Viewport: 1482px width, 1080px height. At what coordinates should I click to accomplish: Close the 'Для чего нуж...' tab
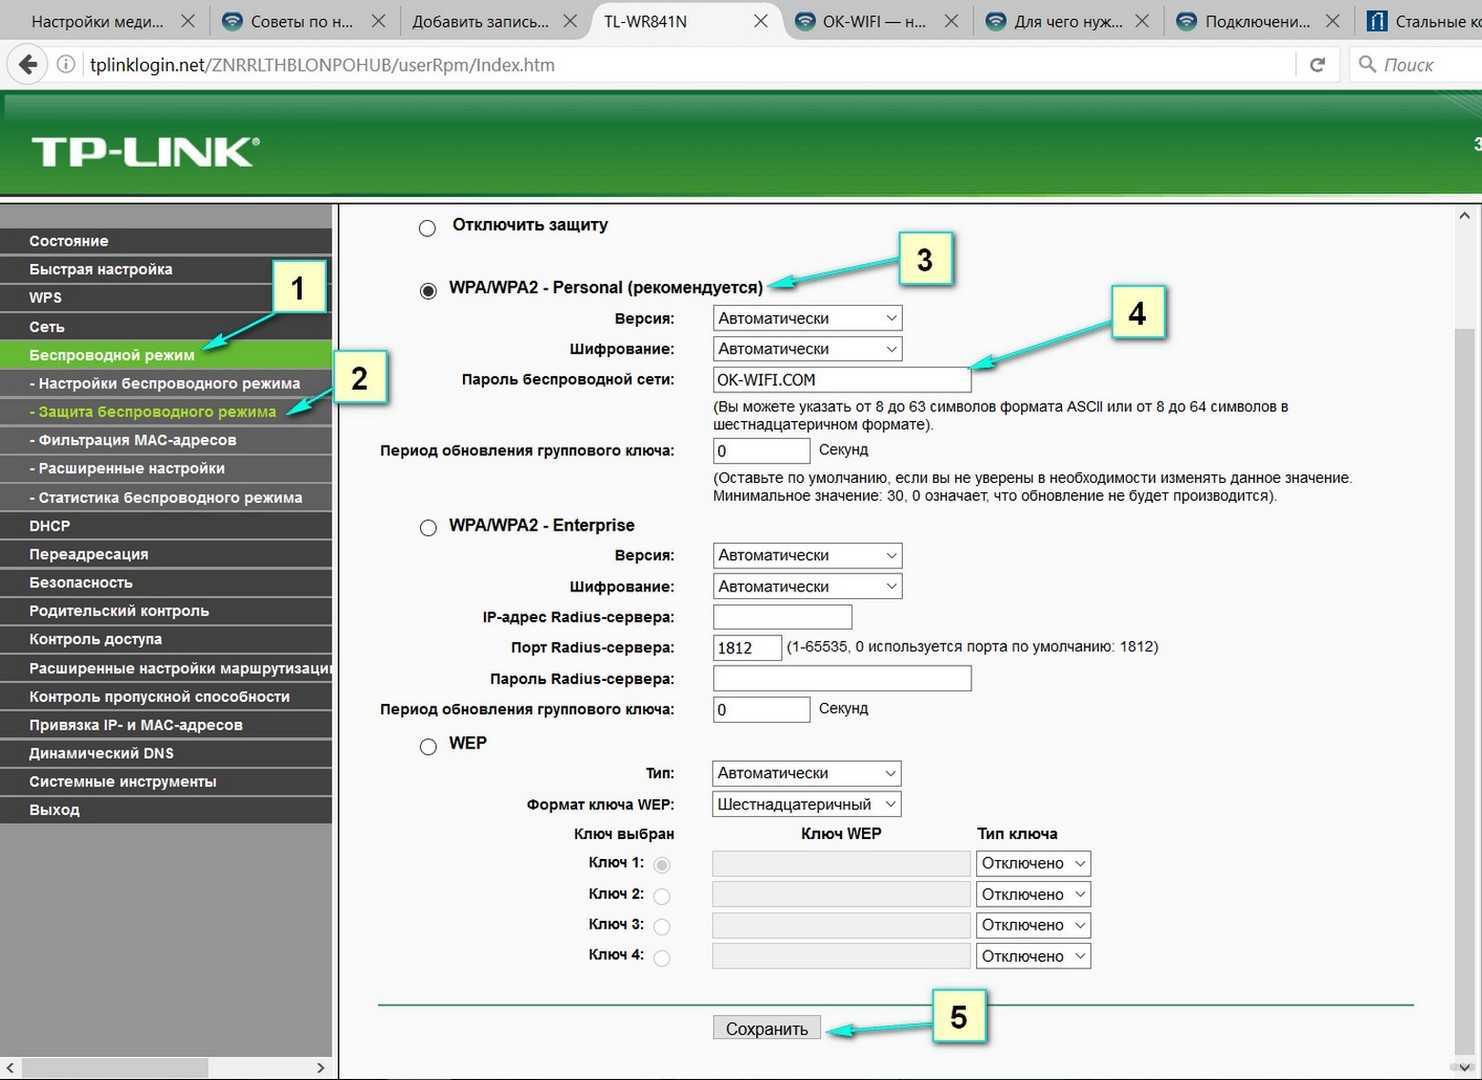coord(1142,21)
